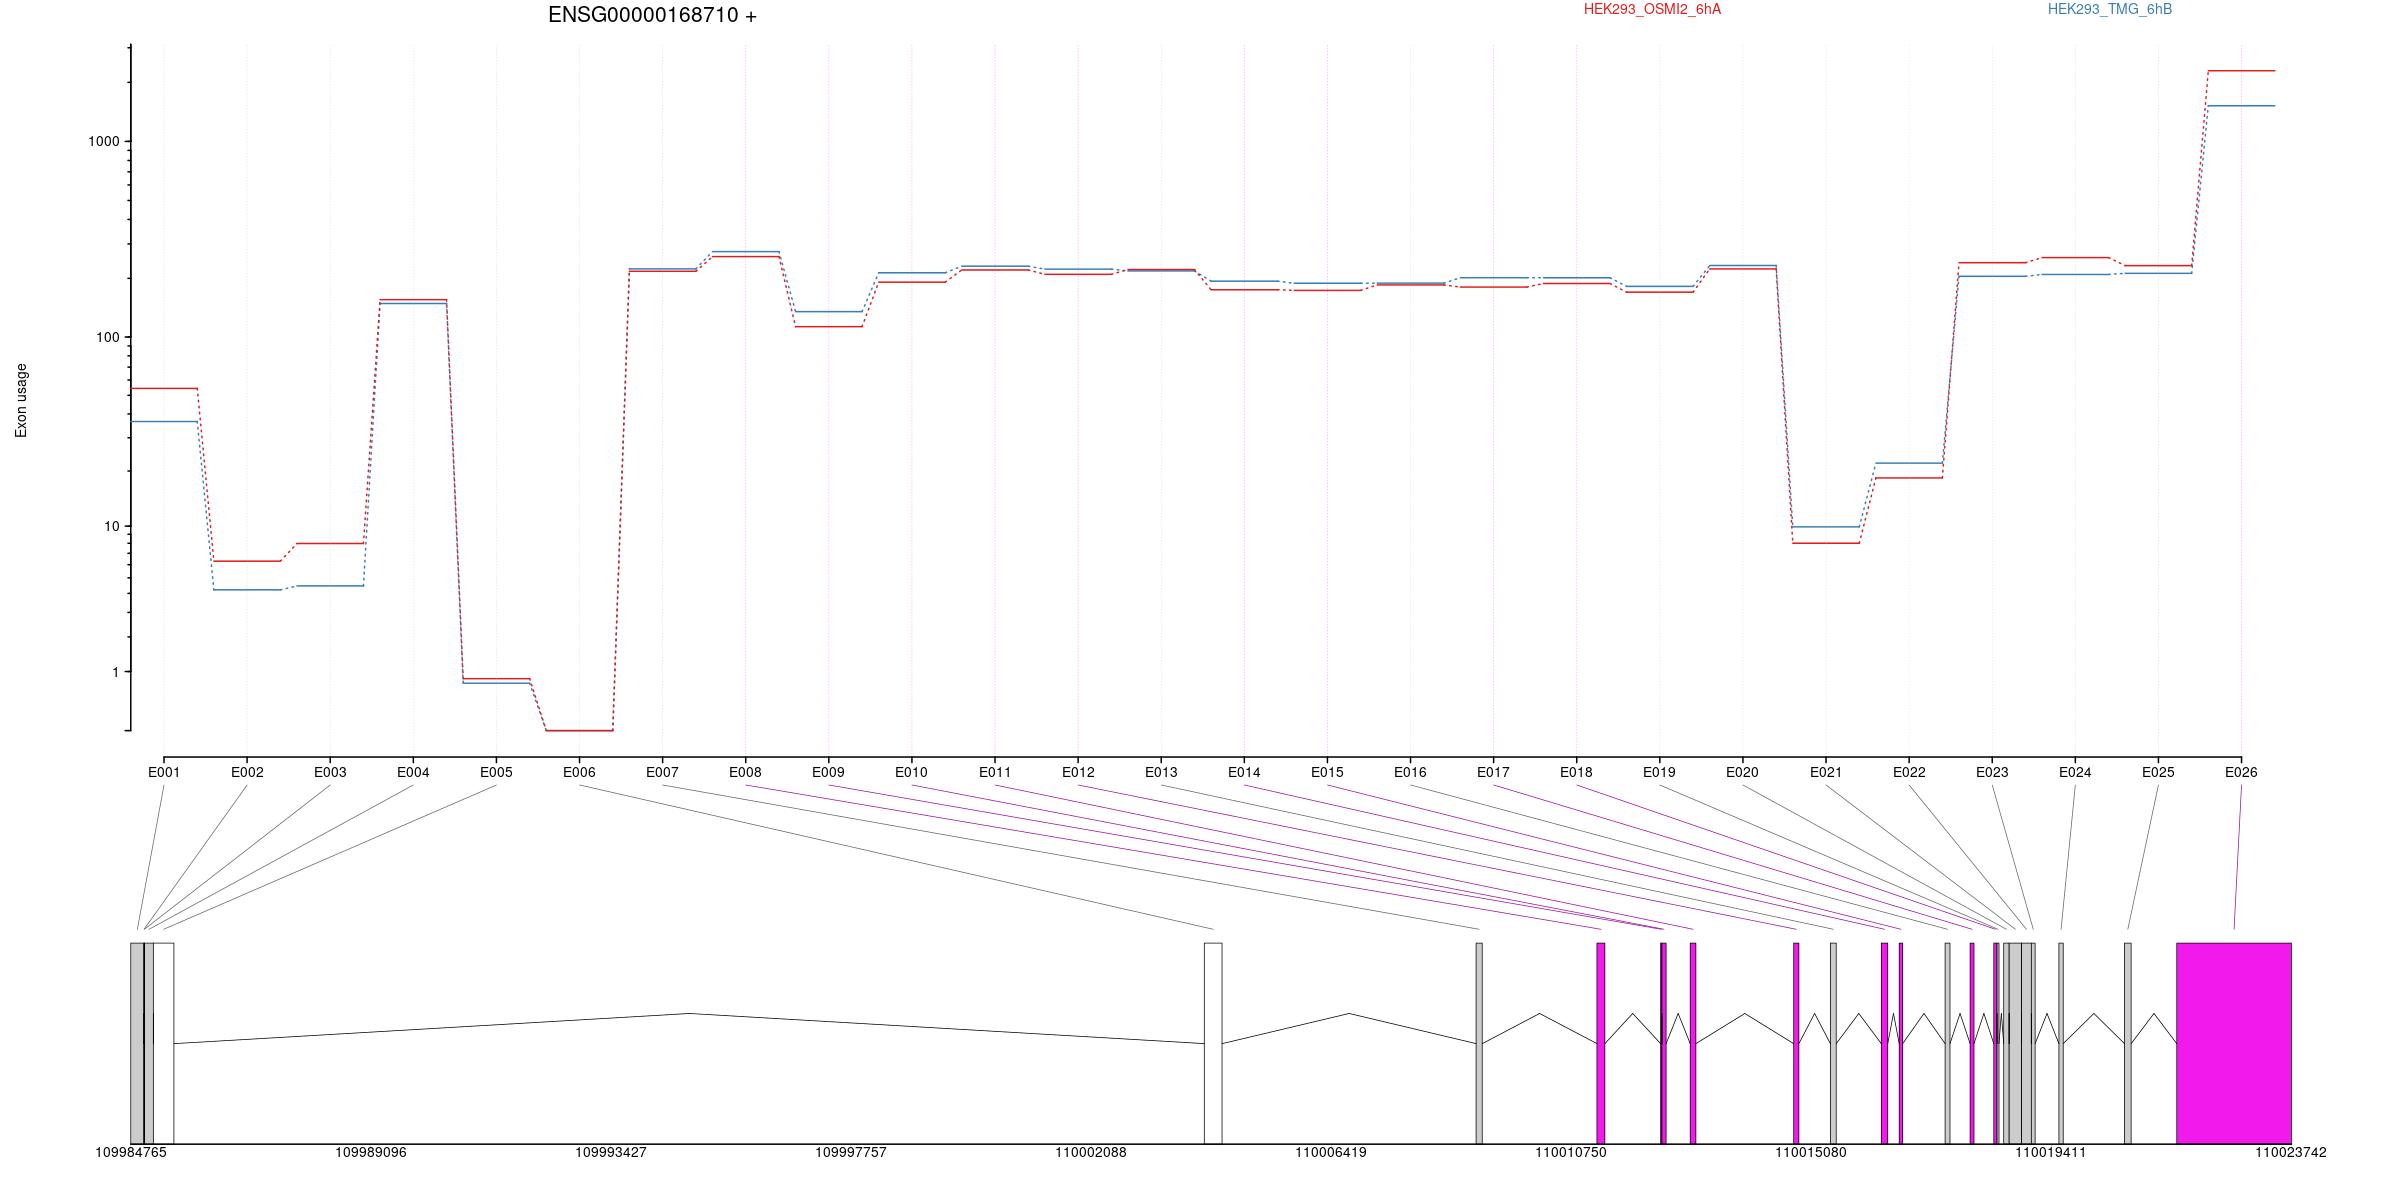Click exon label E004

(413, 772)
